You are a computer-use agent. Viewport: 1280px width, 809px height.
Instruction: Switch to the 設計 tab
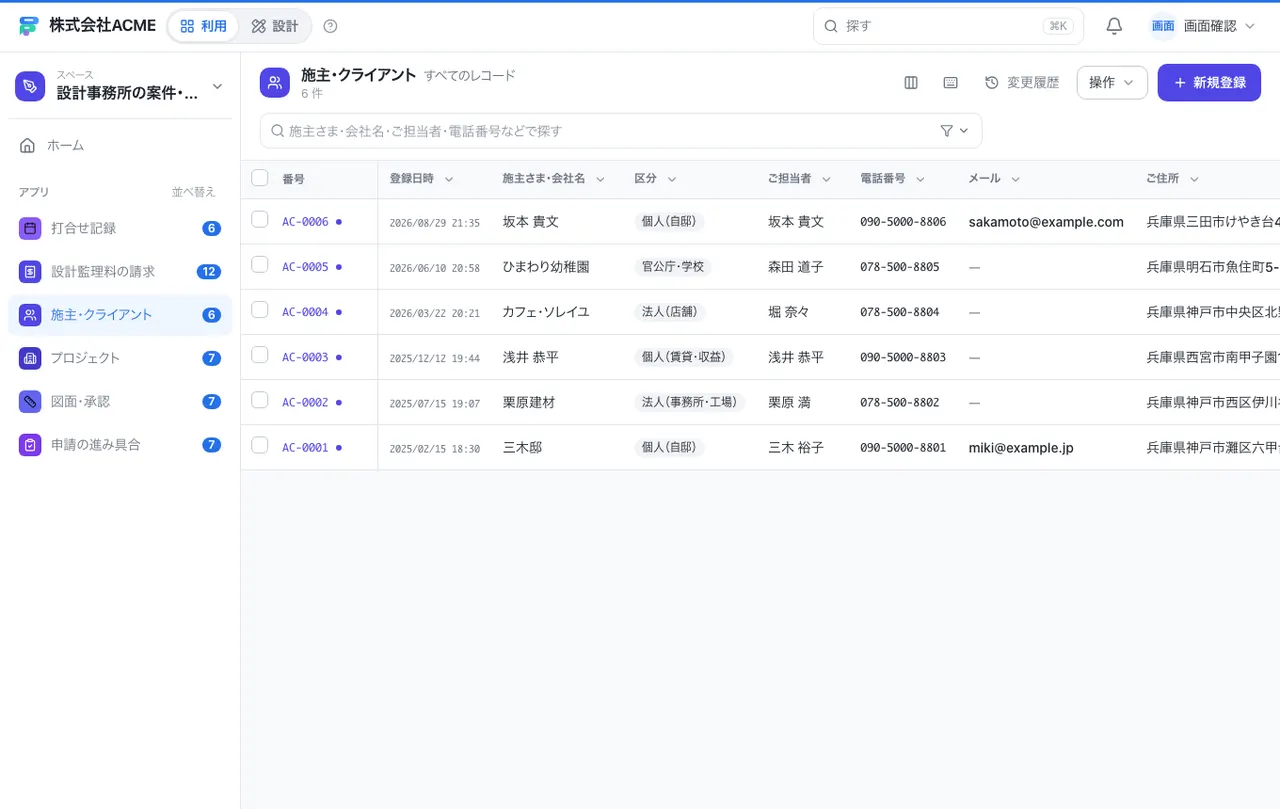click(x=275, y=26)
